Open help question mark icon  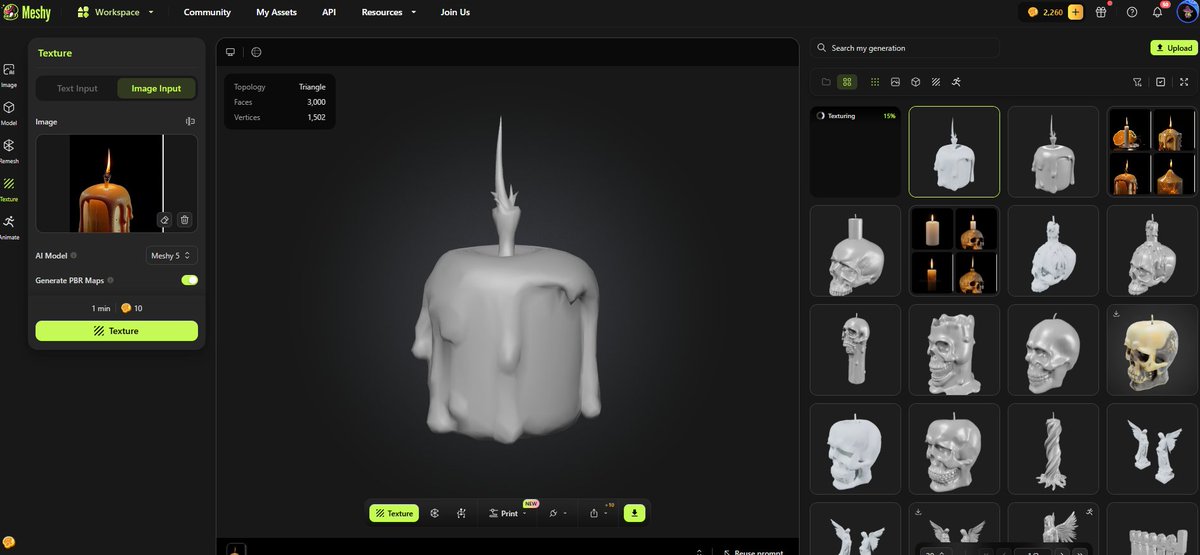click(1131, 12)
